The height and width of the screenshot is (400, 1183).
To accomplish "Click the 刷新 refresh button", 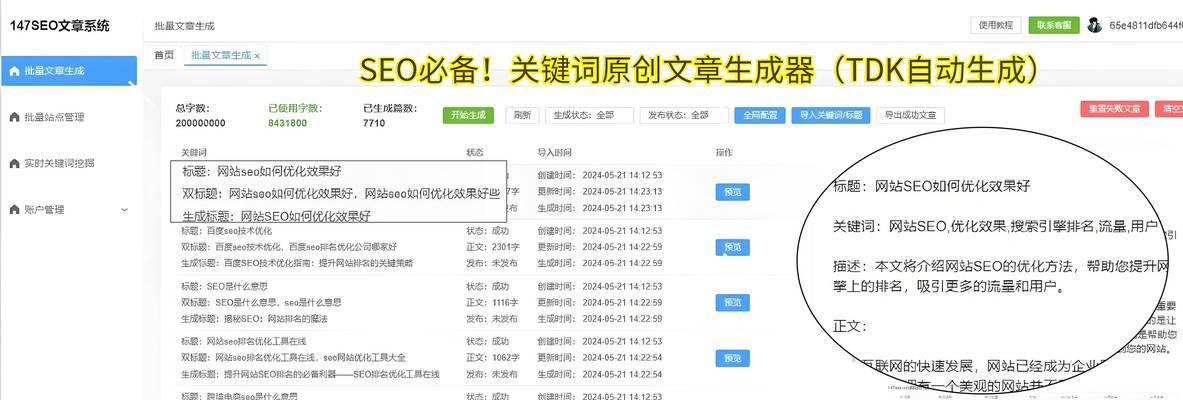I will pyautogui.click(x=522, y=115).
